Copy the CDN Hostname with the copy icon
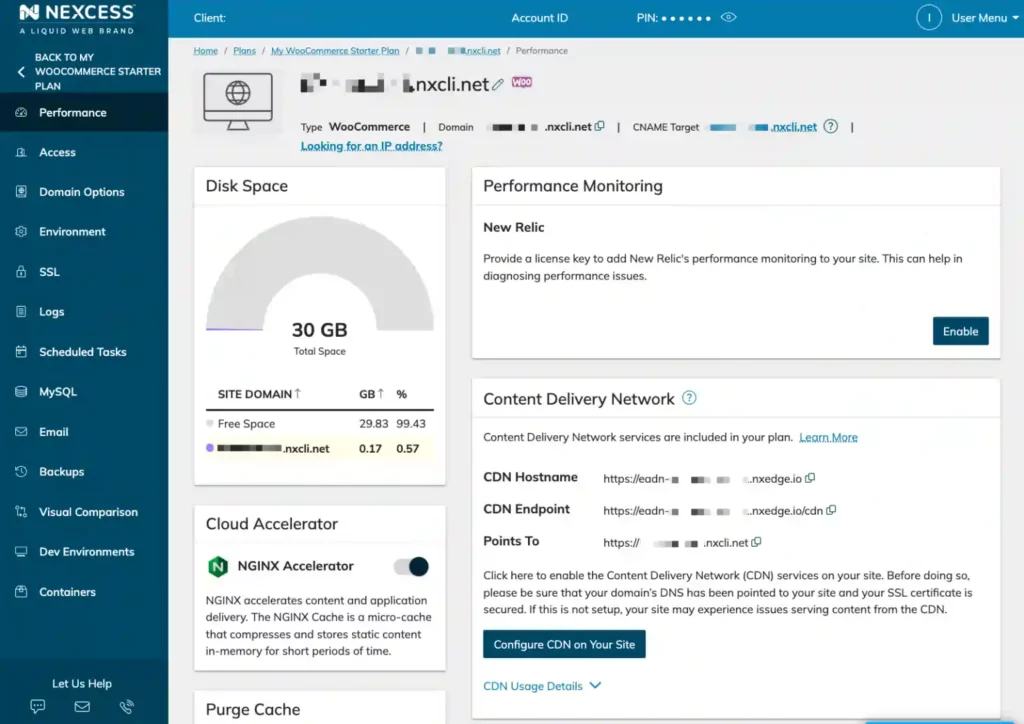This screenshot has height=724, width=1024. point(811,478)
